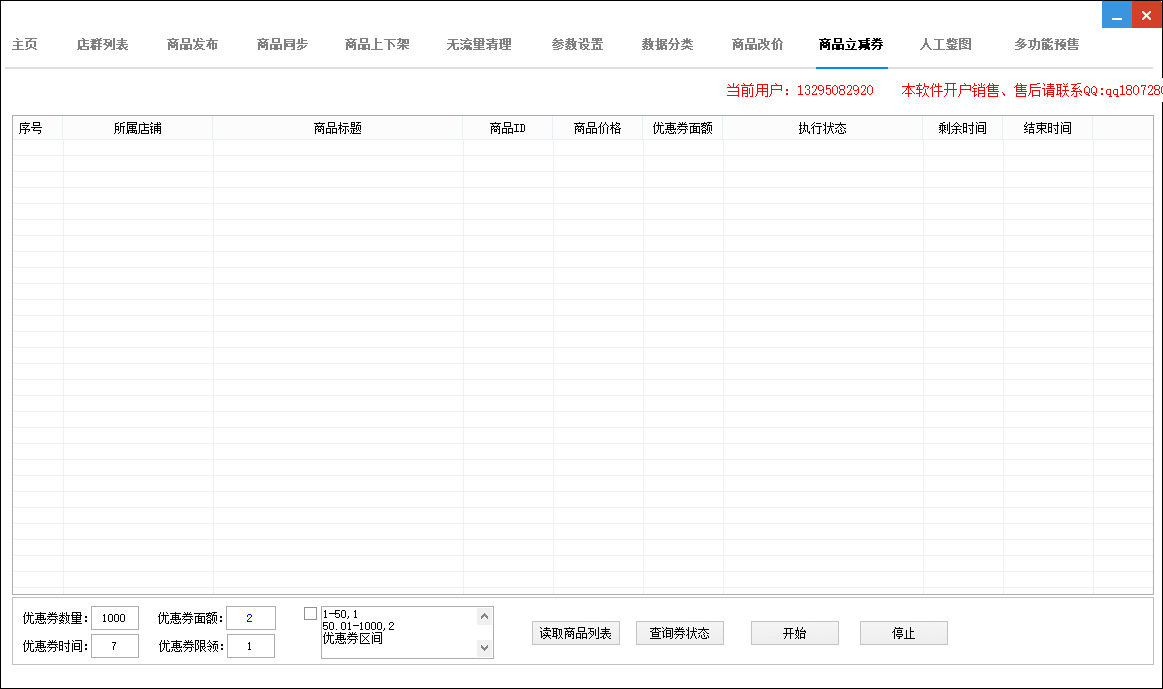Click the 读取商品列表 button

pyautogui.click(x=576, y=633)
